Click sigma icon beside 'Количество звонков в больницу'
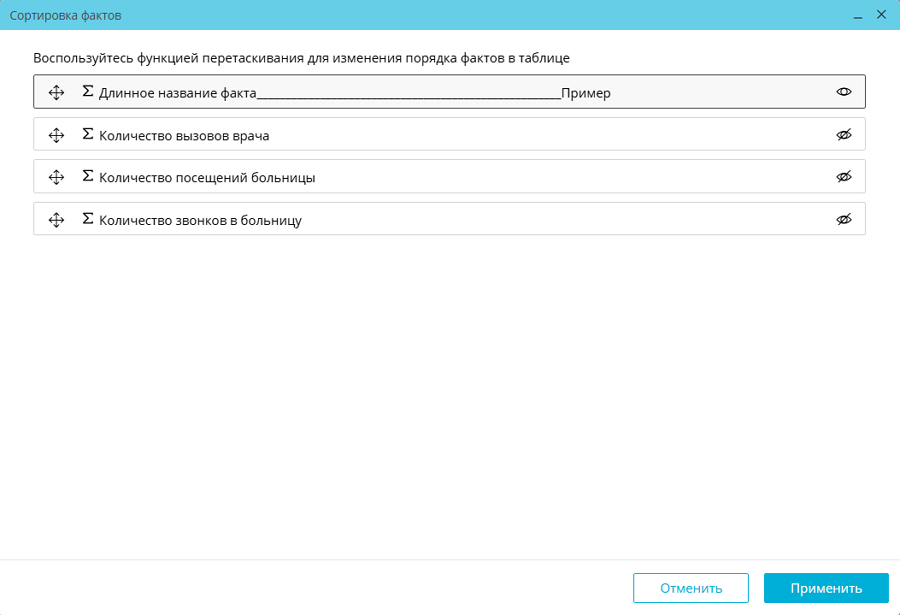This screenshot has height=615, width=900. [88, 219]
